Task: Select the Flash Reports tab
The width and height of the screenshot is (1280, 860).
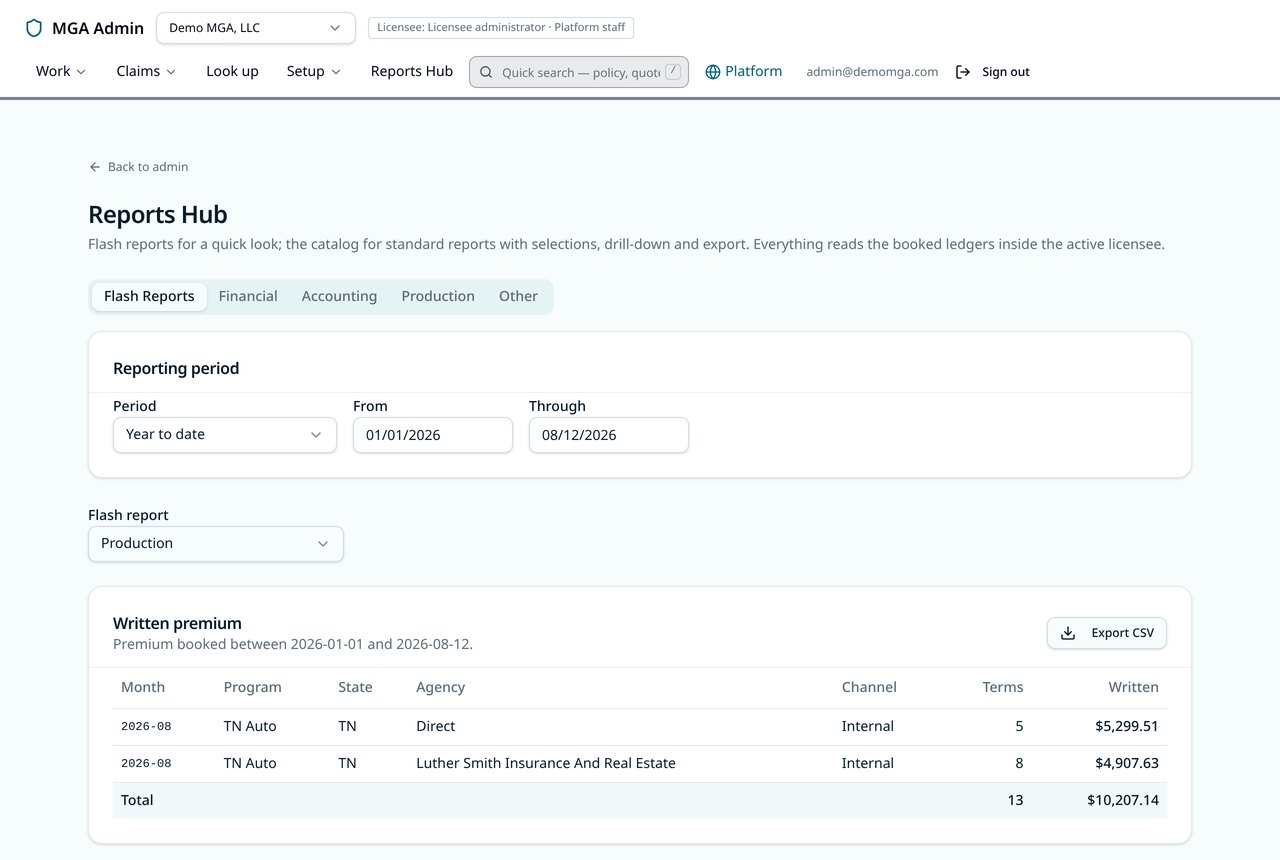Action: tap(149, 297)
